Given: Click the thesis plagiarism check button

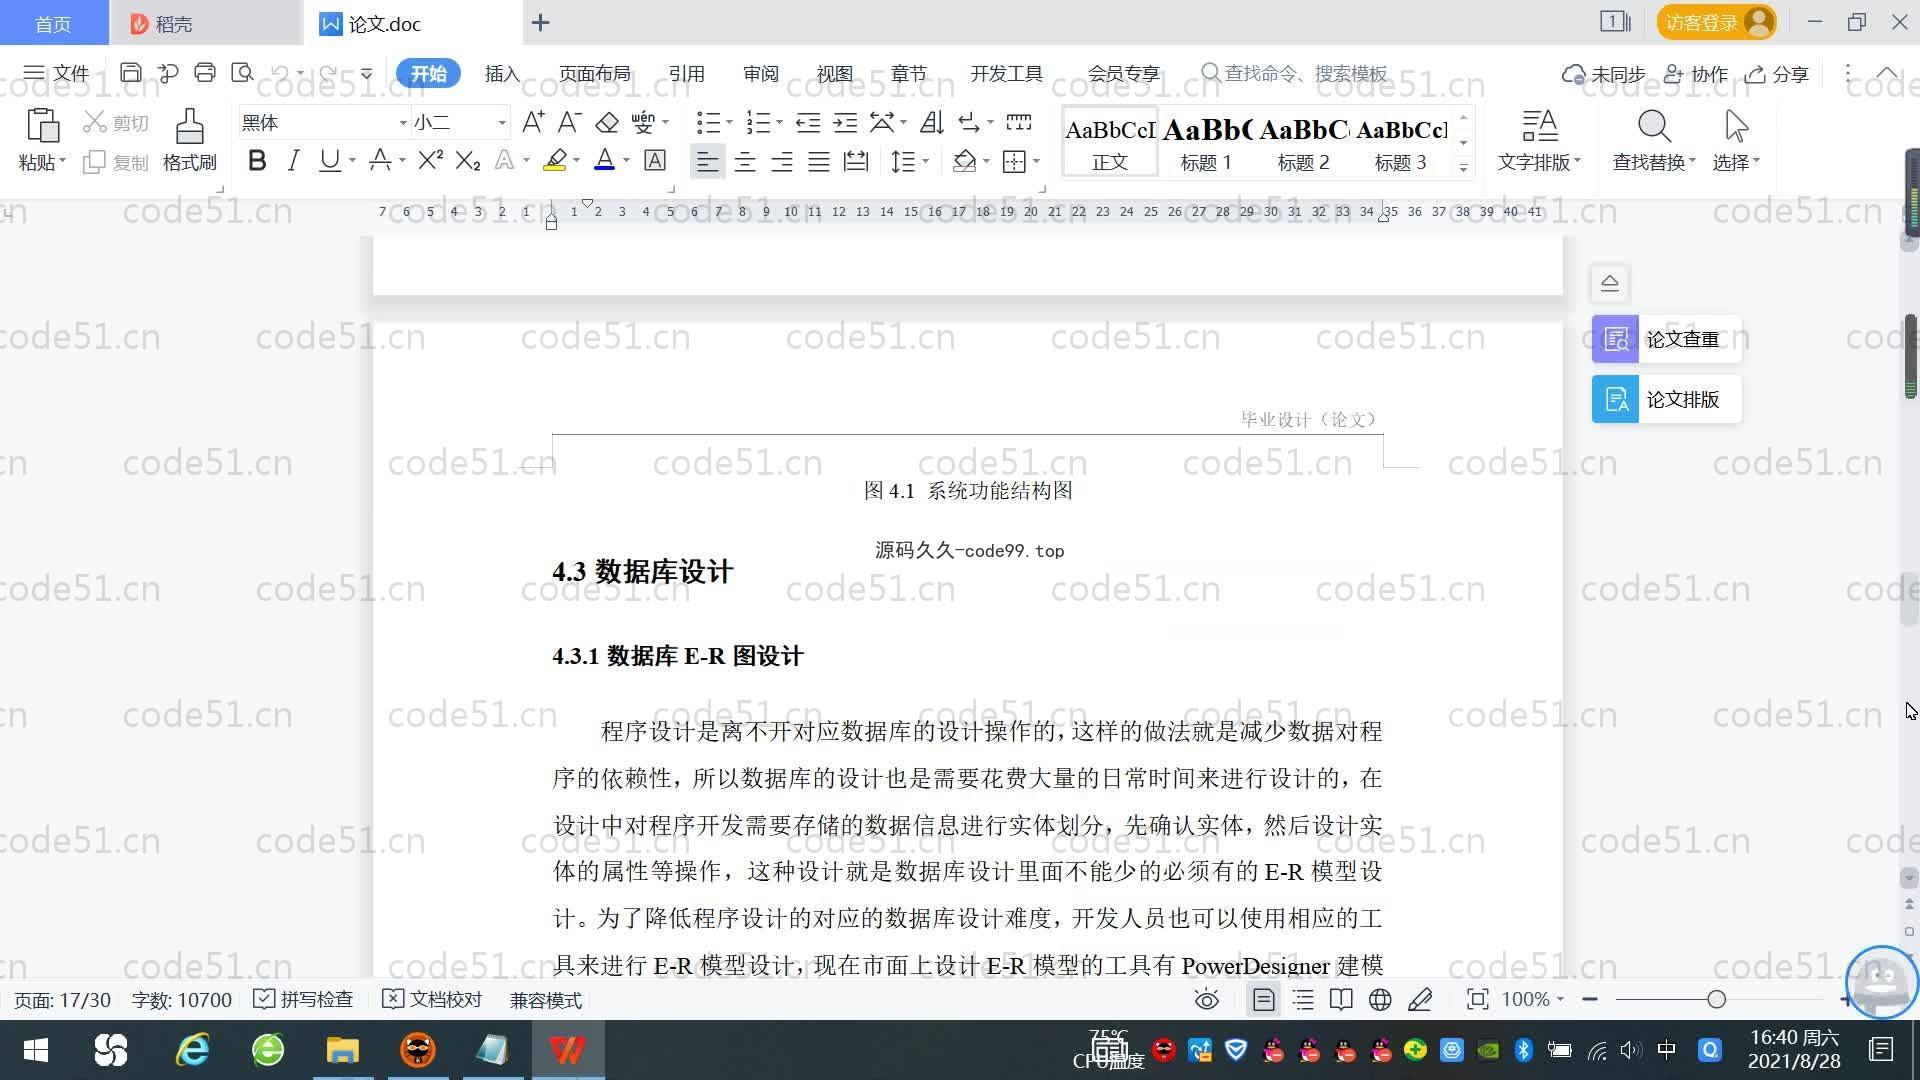Looking at the screenshot, I should coord(1667,339).
